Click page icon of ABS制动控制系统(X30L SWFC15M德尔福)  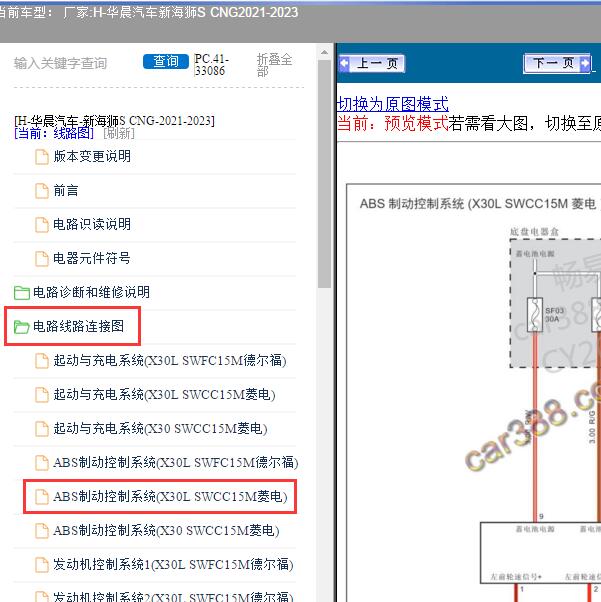pyautogui.click(x=41, y=463)
